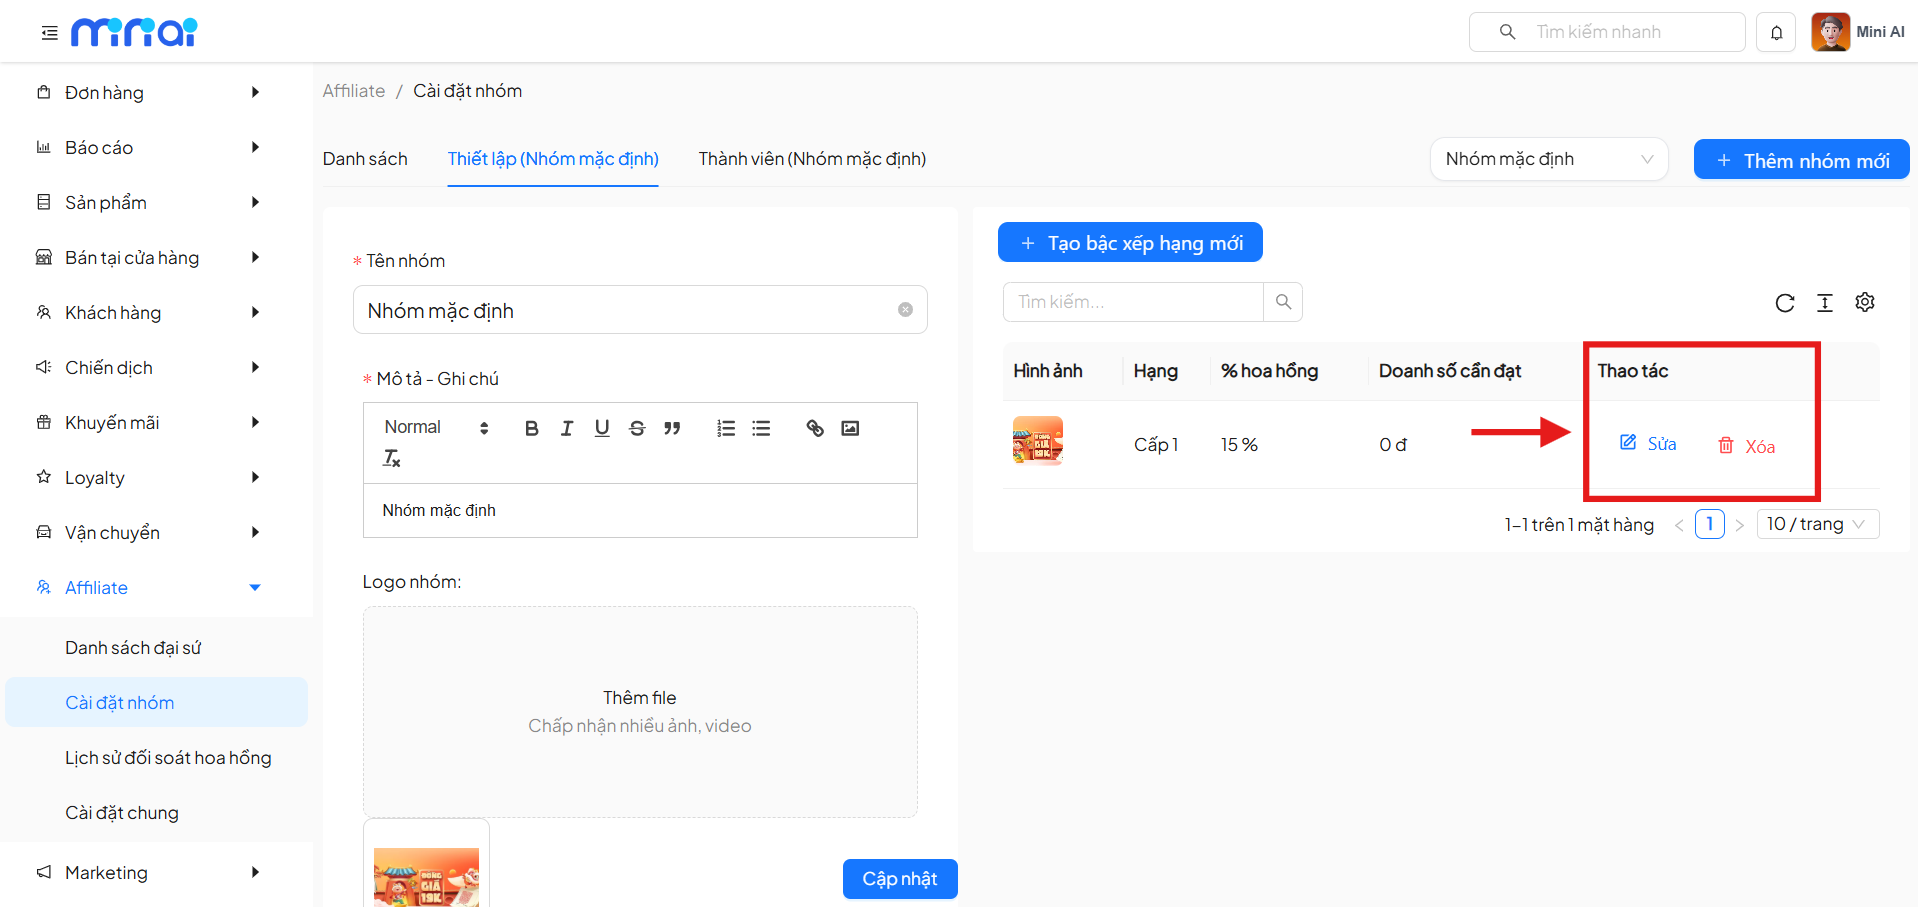Toggle strikethrough formatting in editor
Viewport: 1918px width, 907px height.
(637, 428)
